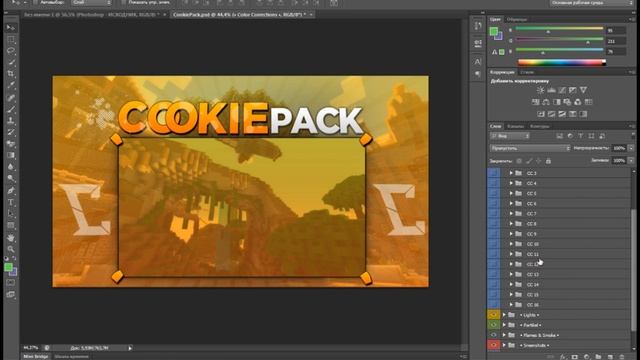Switch to the Paths panel tab

[x=540, y=127]
